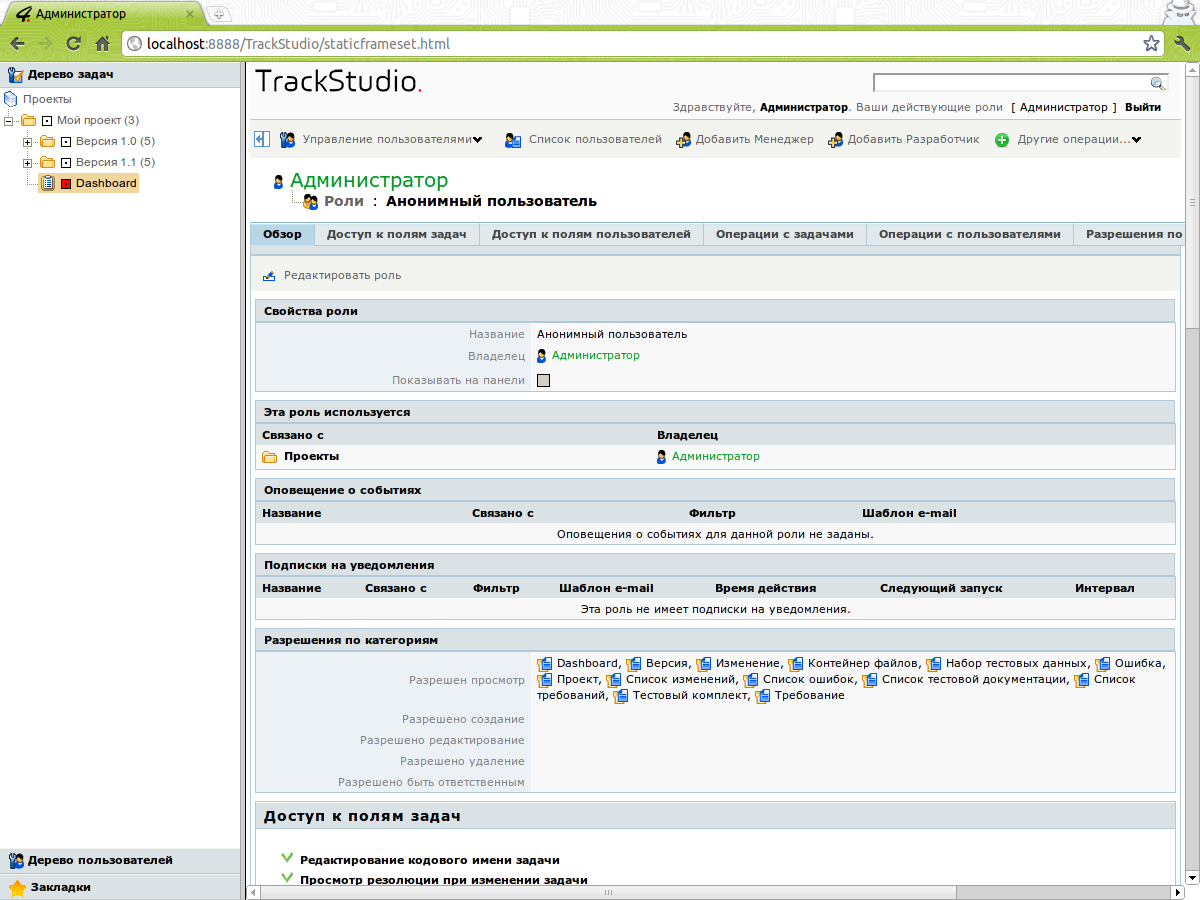1200x900 pixels.
Task: Click the edit role pencil icon
Action: 269,276
